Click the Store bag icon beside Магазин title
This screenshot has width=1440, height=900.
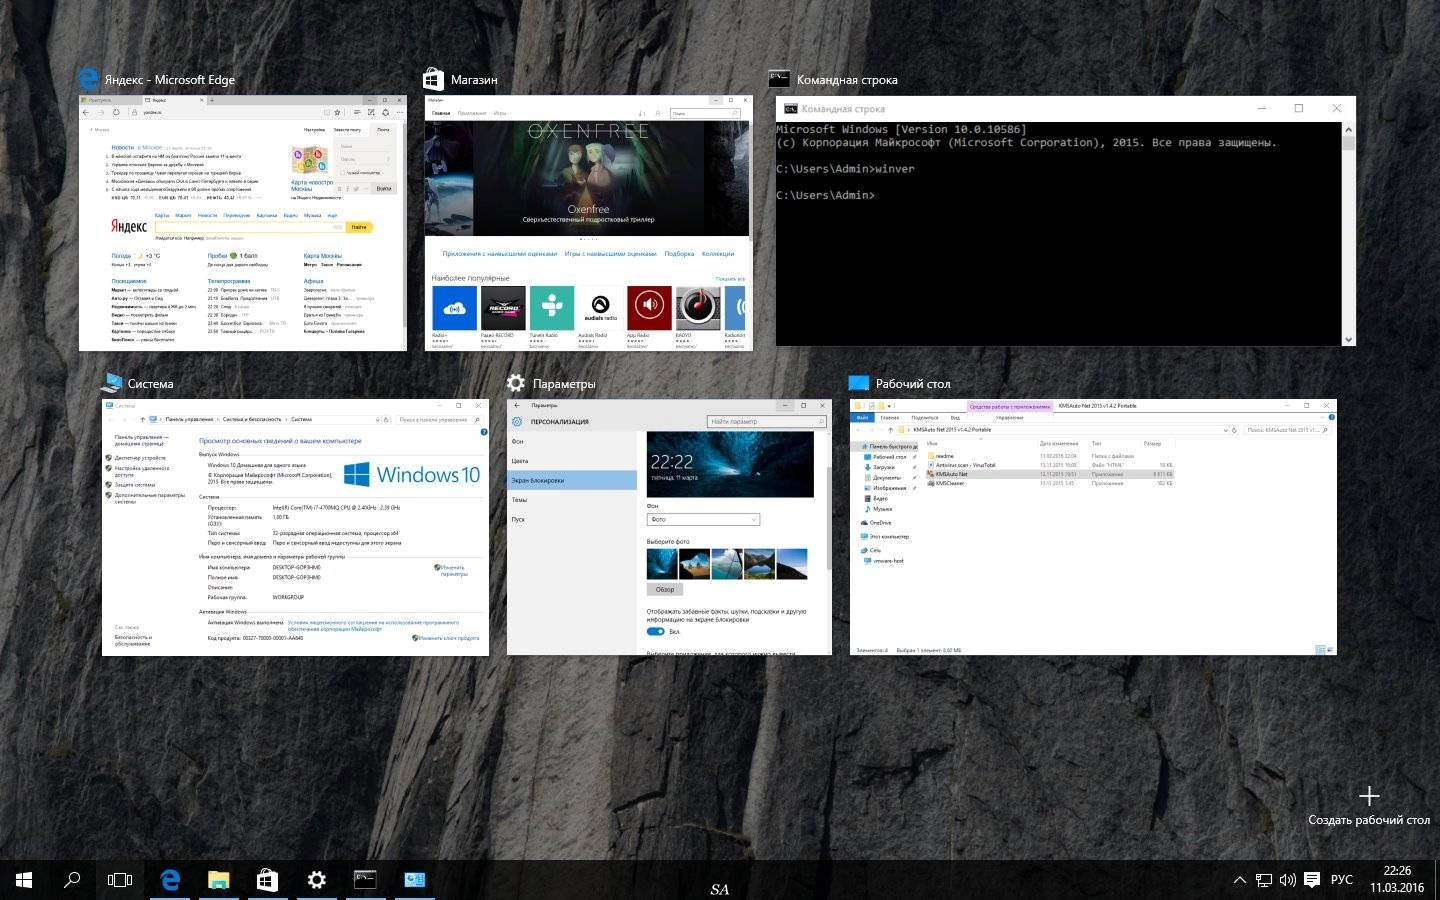point(433,79)
